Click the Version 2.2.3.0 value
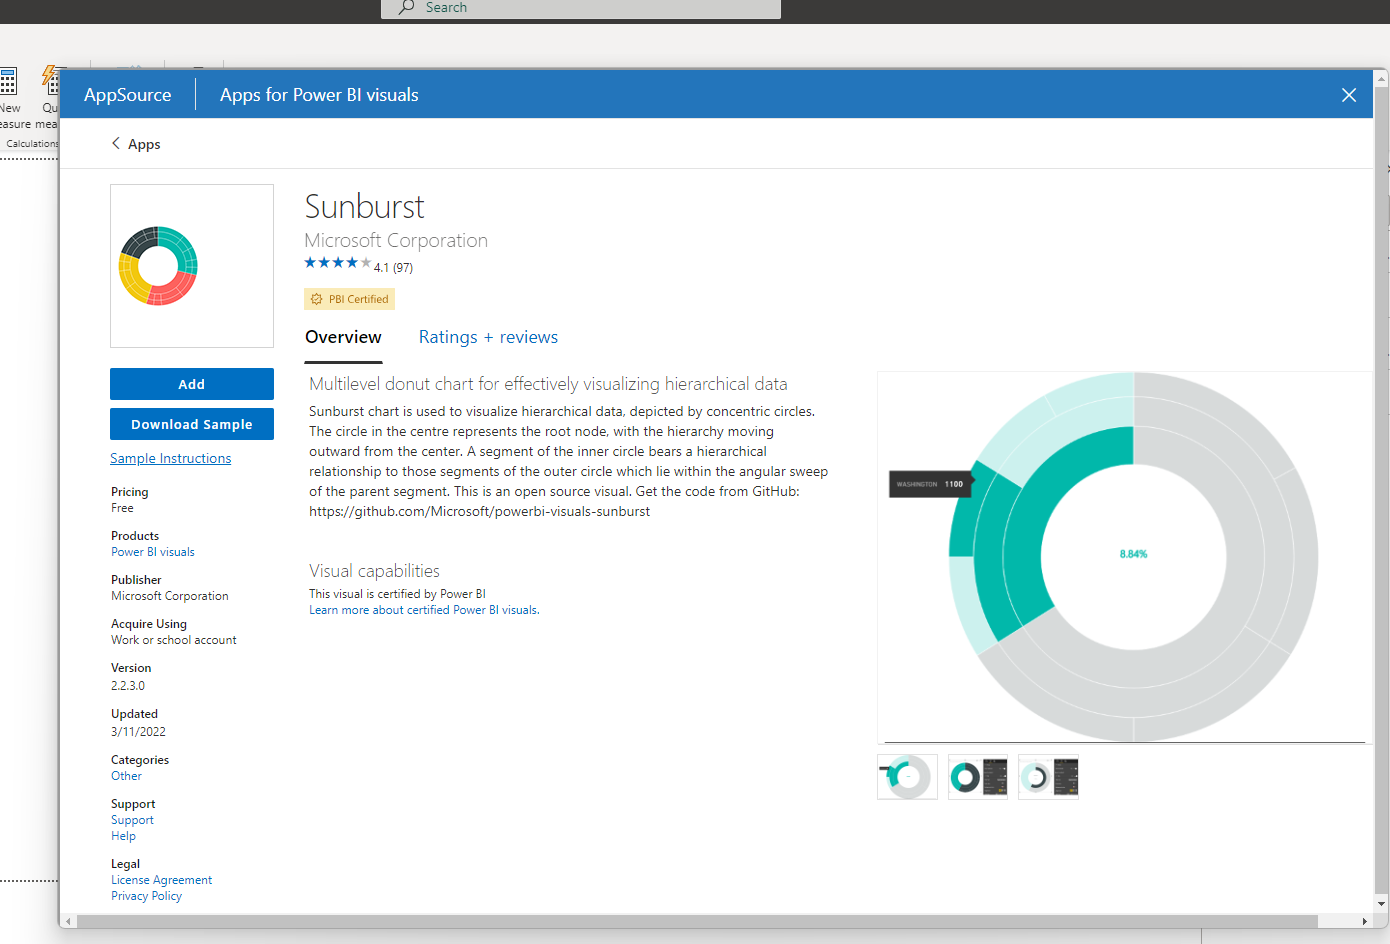This screenshot has width=1390, height=944. click(x=128, y=686)
